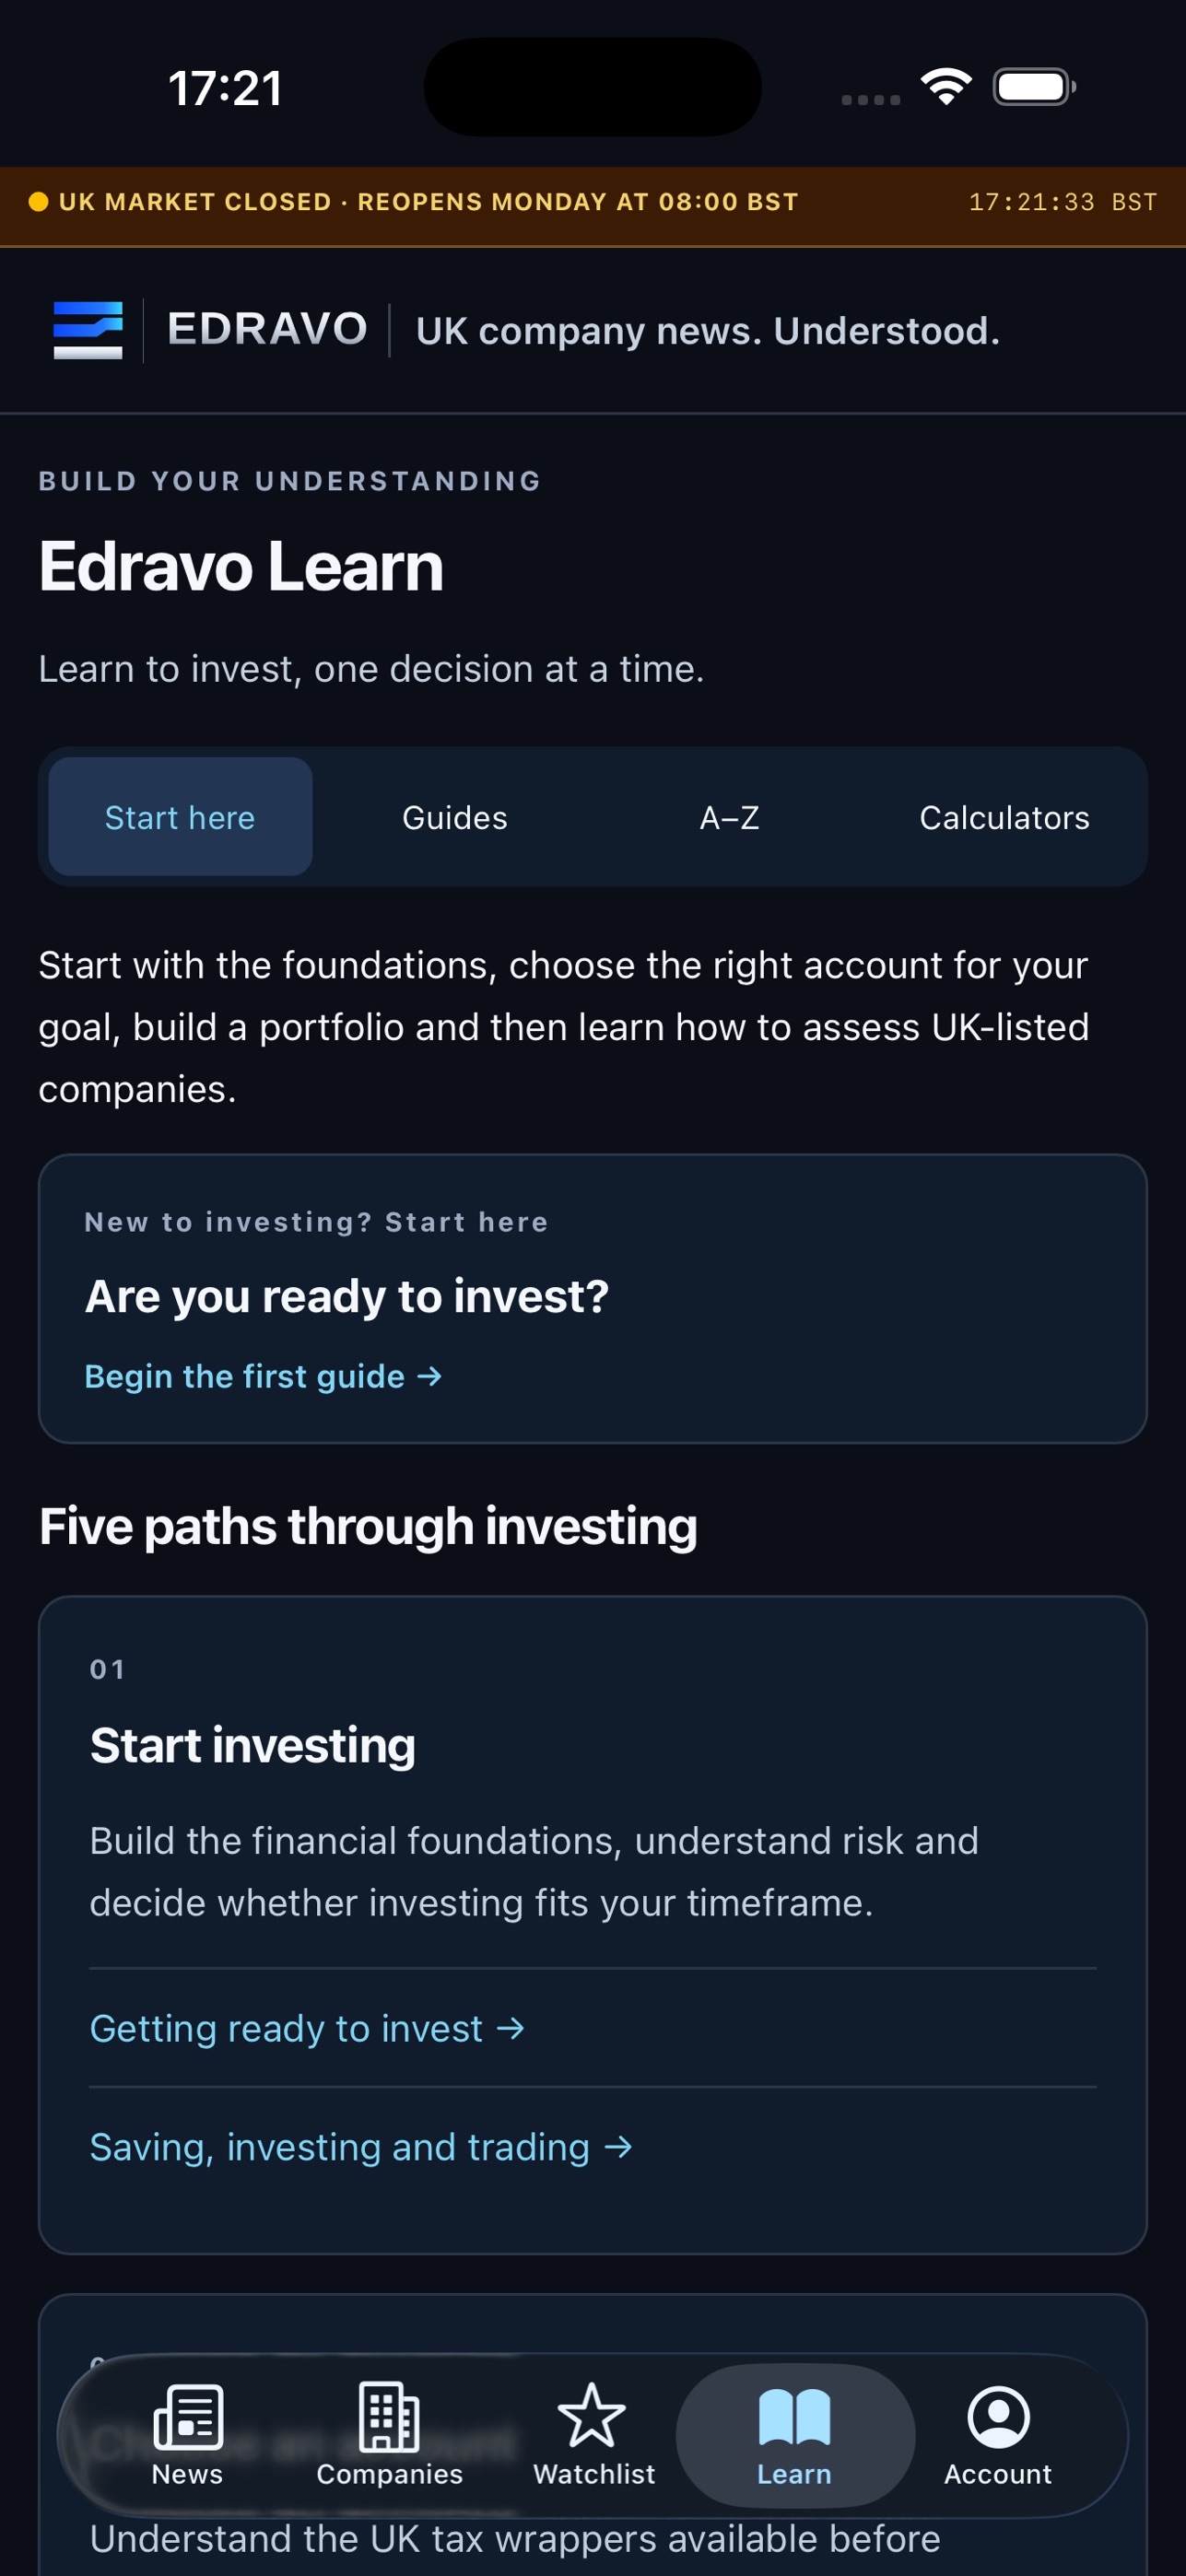Image resolution: width=1186 pixels, height=2576 pixels.
Task: Open Getting ready to invest link
Action: (307, 2028)
